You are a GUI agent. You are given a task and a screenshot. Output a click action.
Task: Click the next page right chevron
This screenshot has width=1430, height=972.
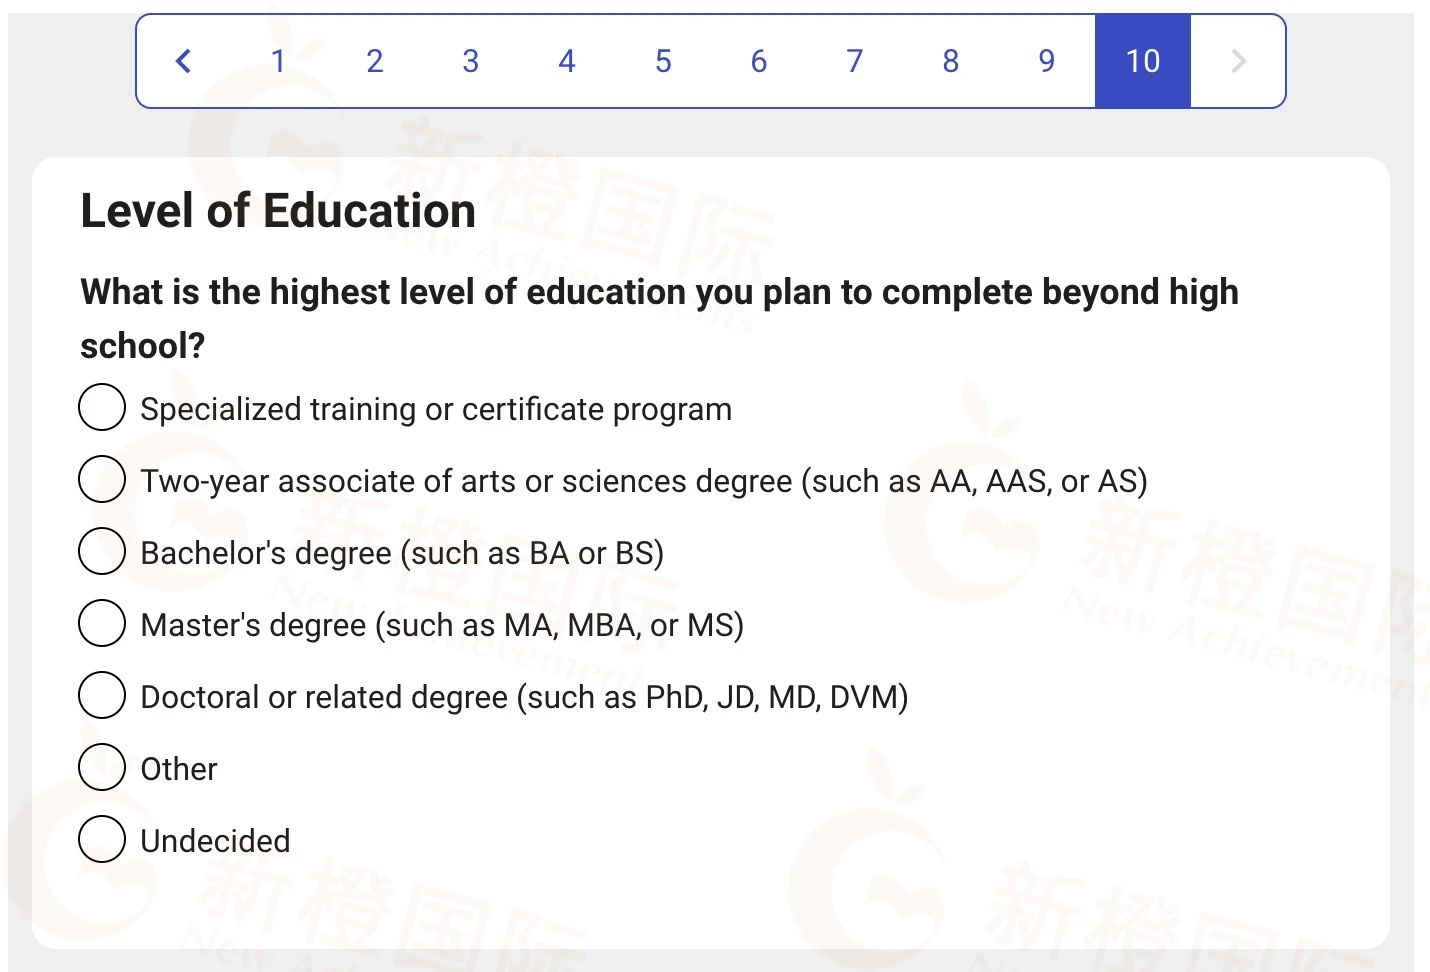coord(1238,61)
